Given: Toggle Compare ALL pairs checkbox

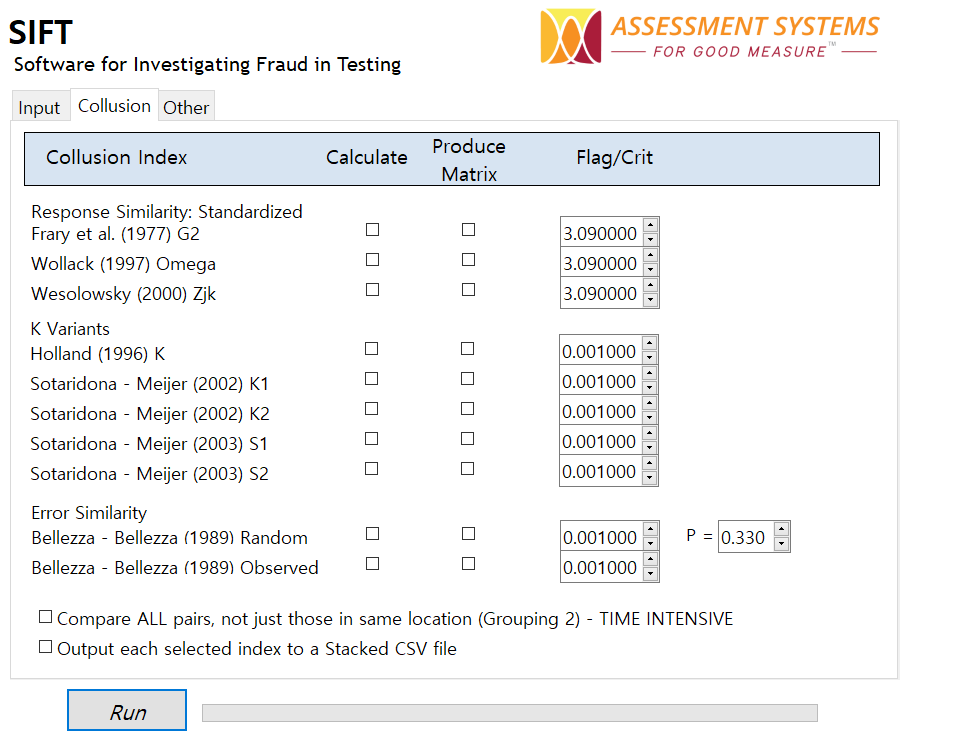Looking at the screenshot, I should click(46, 617).
